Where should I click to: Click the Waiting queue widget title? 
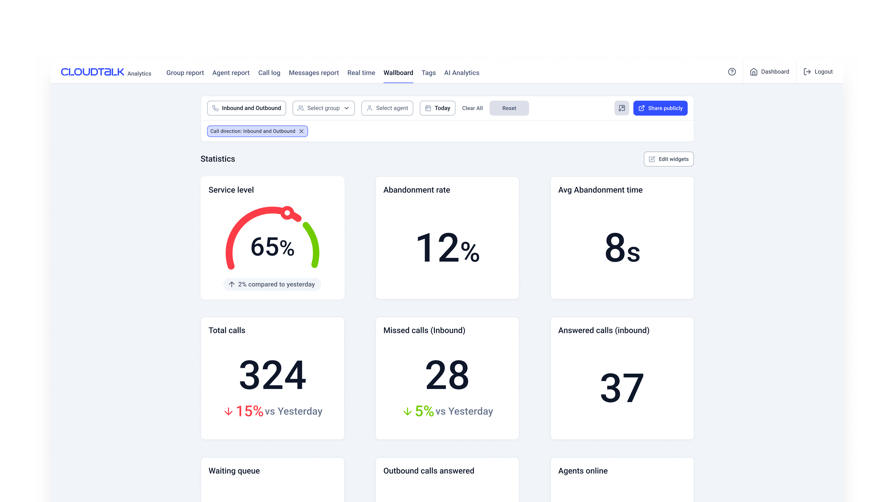coord(234,471)
